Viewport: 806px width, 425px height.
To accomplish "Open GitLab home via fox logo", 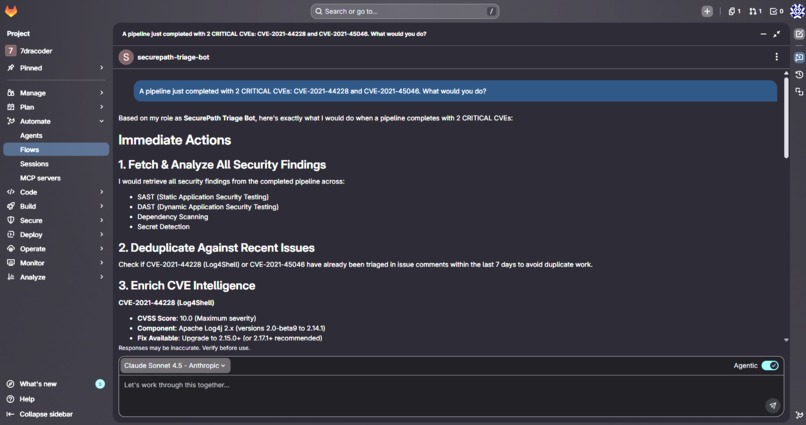I will [x=11, y=11].
